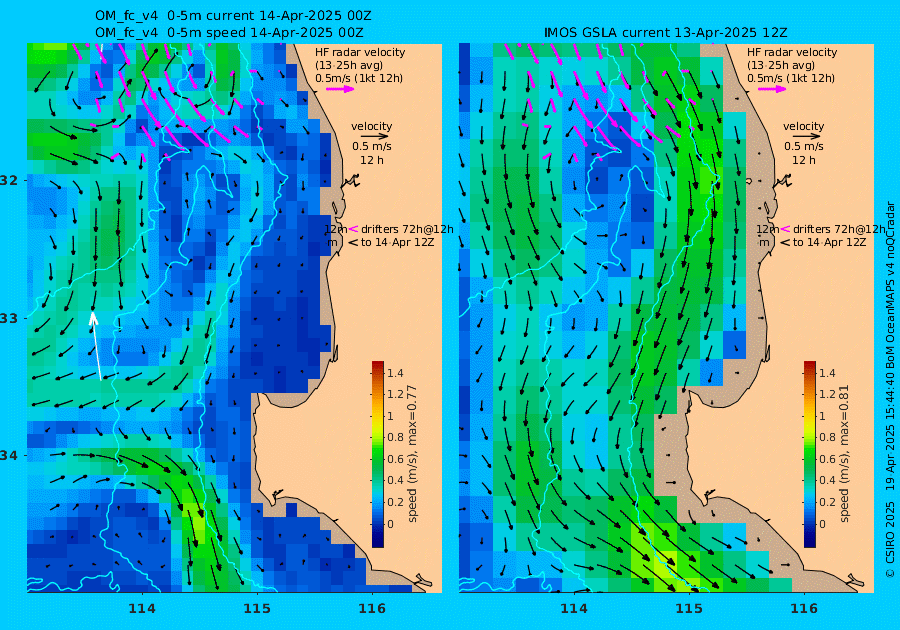Click '0.5m/s (1kt 12h)' text in the right map
This screenshot has width=900, height=630.
[x=790, y=78]
